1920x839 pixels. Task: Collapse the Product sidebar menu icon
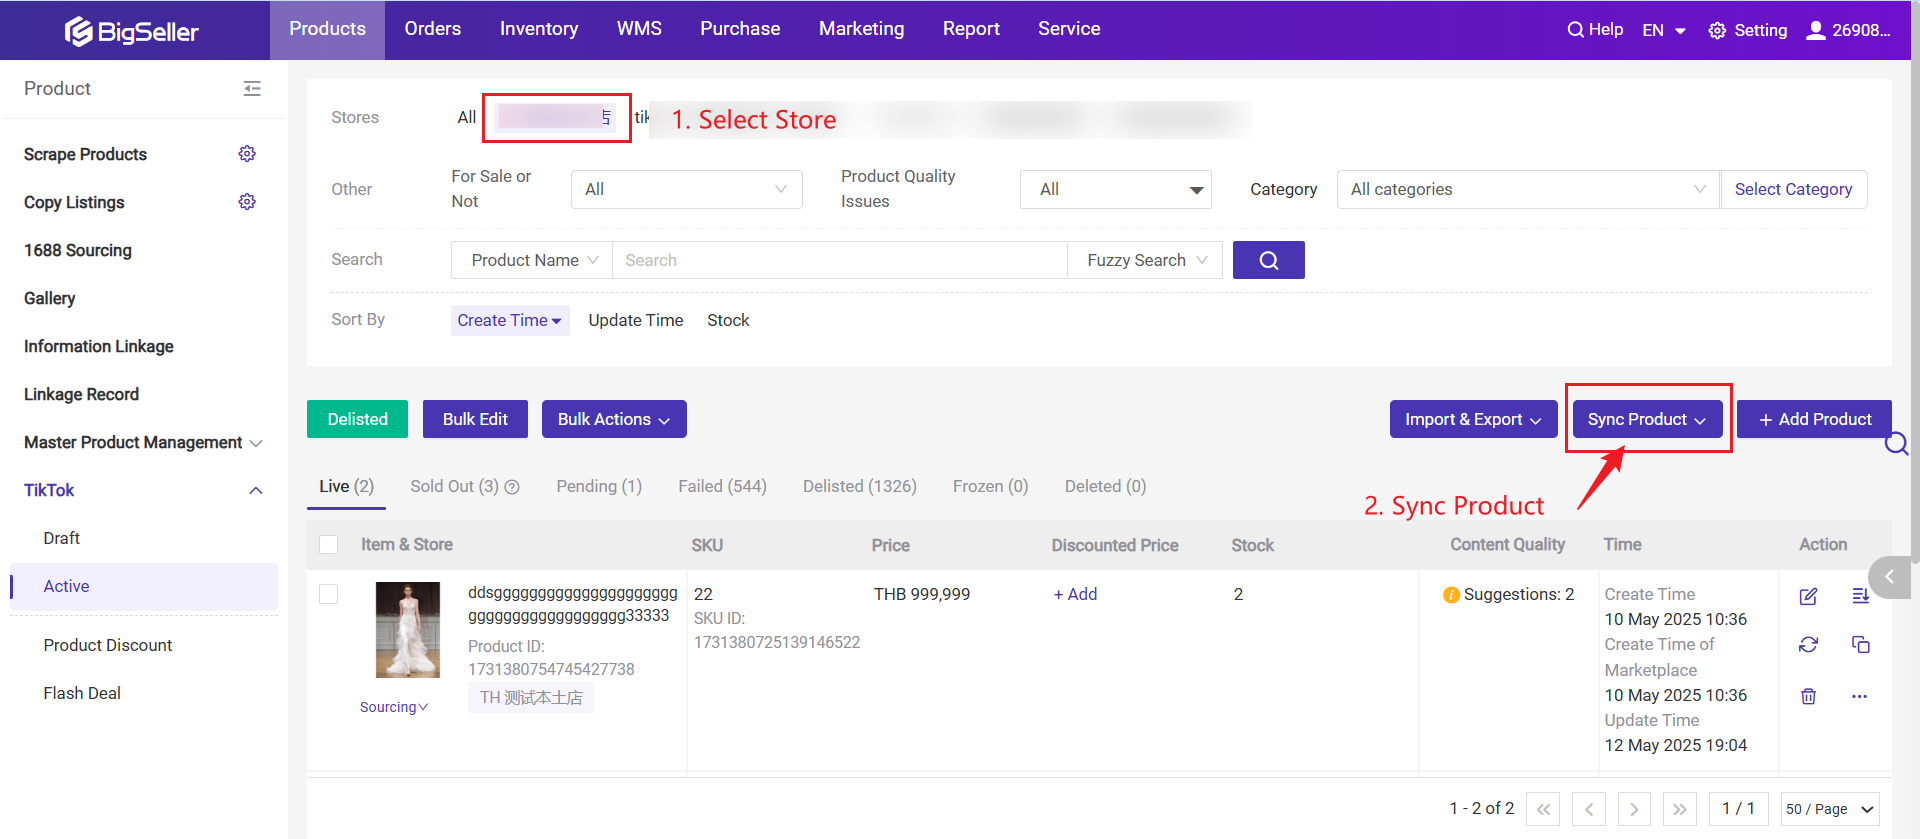pyautogui.click(x=252, y=89)
